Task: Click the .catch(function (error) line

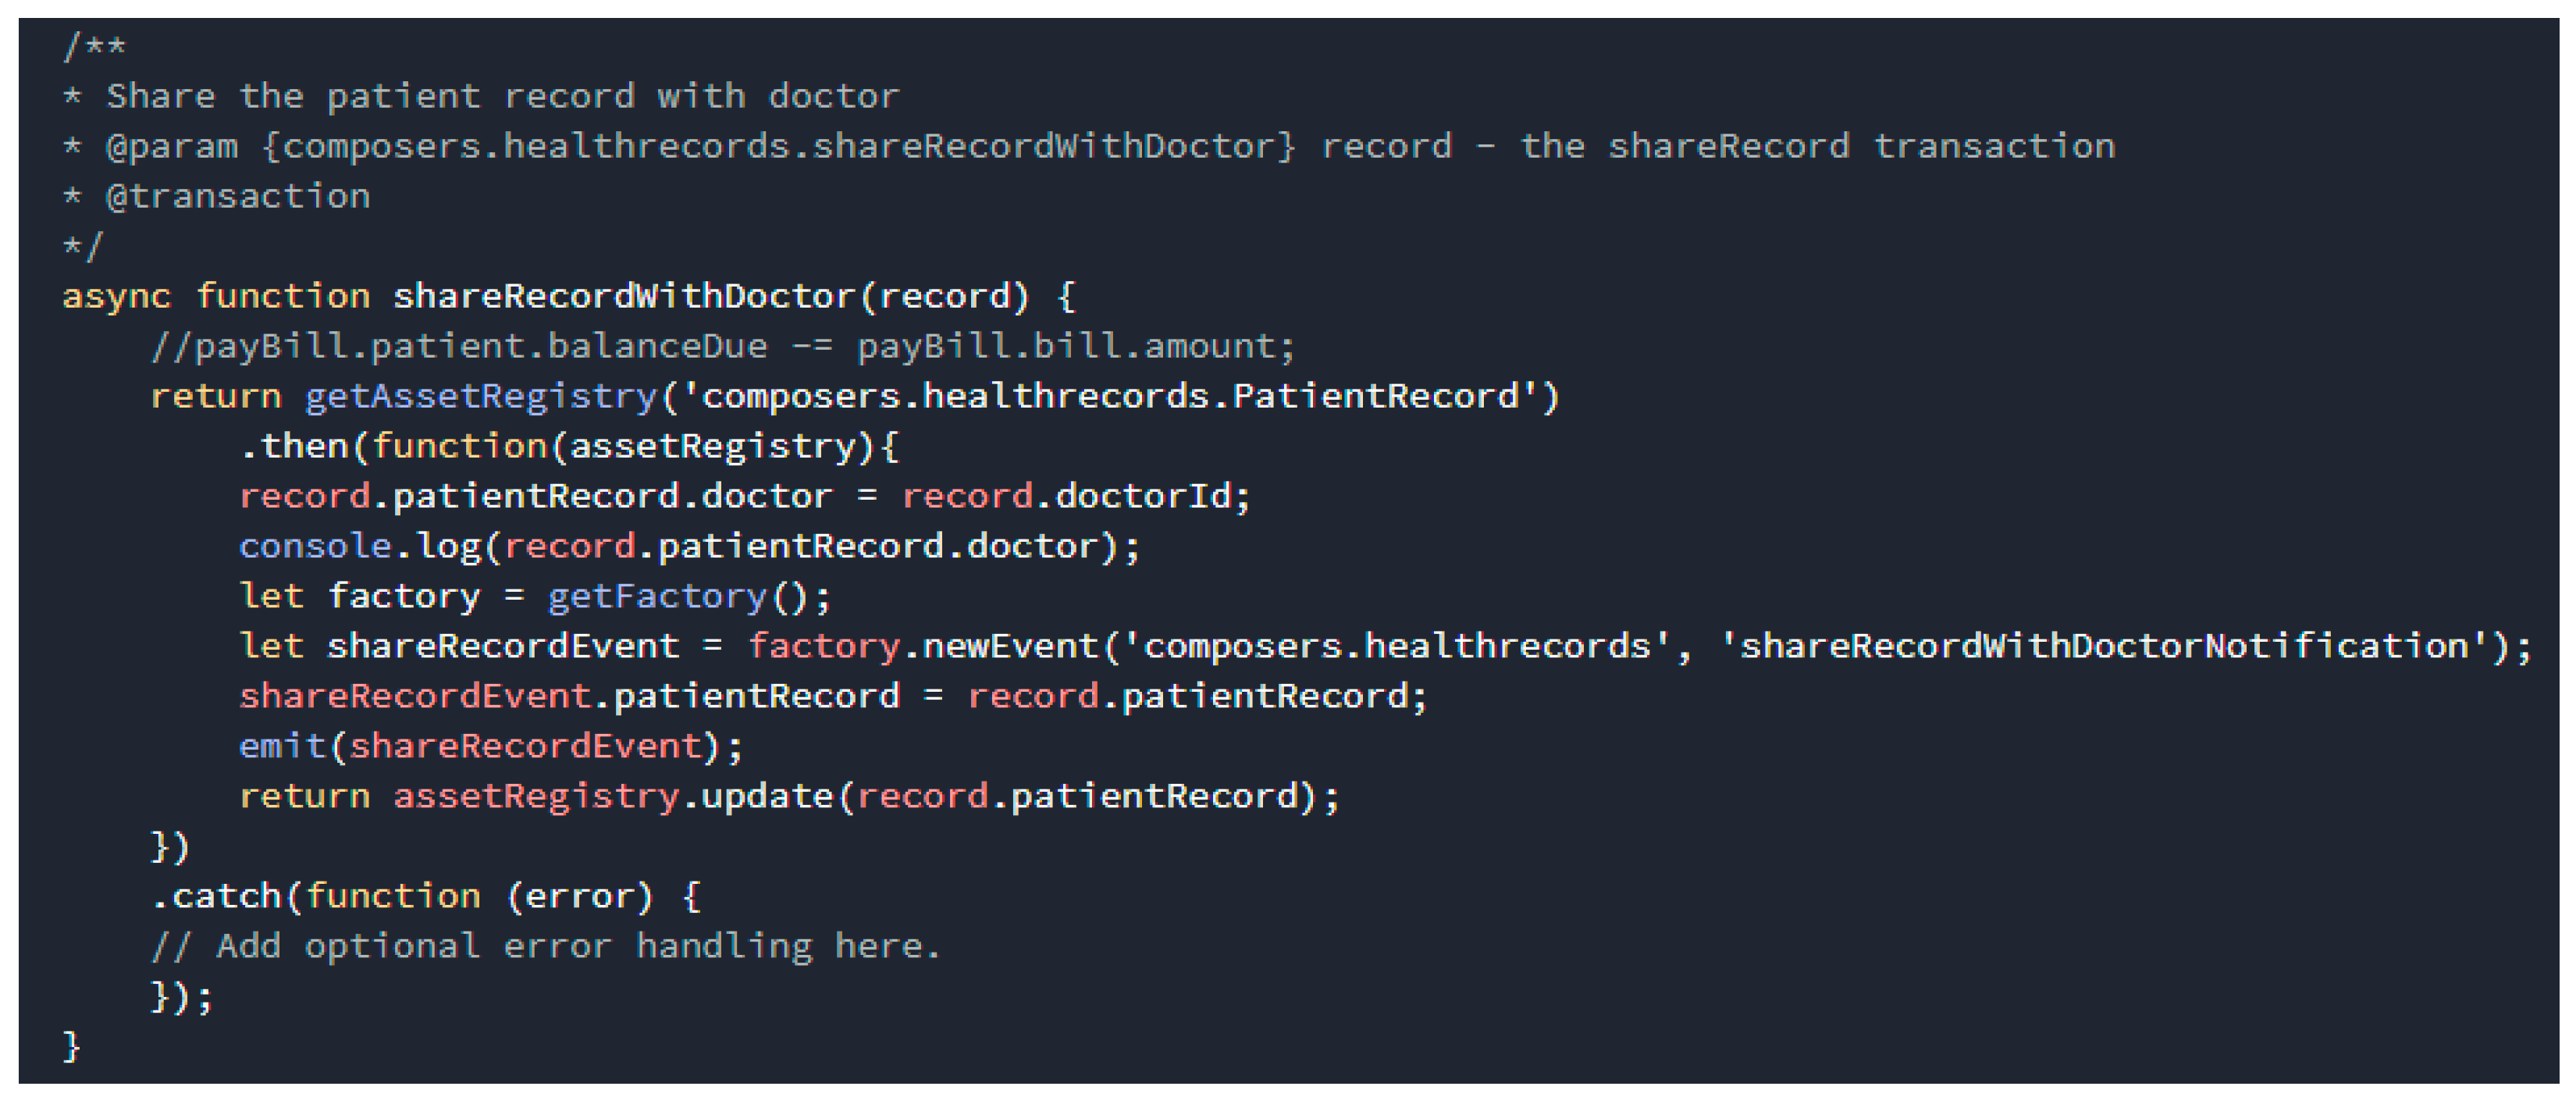Action: click(x=426, y=896)
